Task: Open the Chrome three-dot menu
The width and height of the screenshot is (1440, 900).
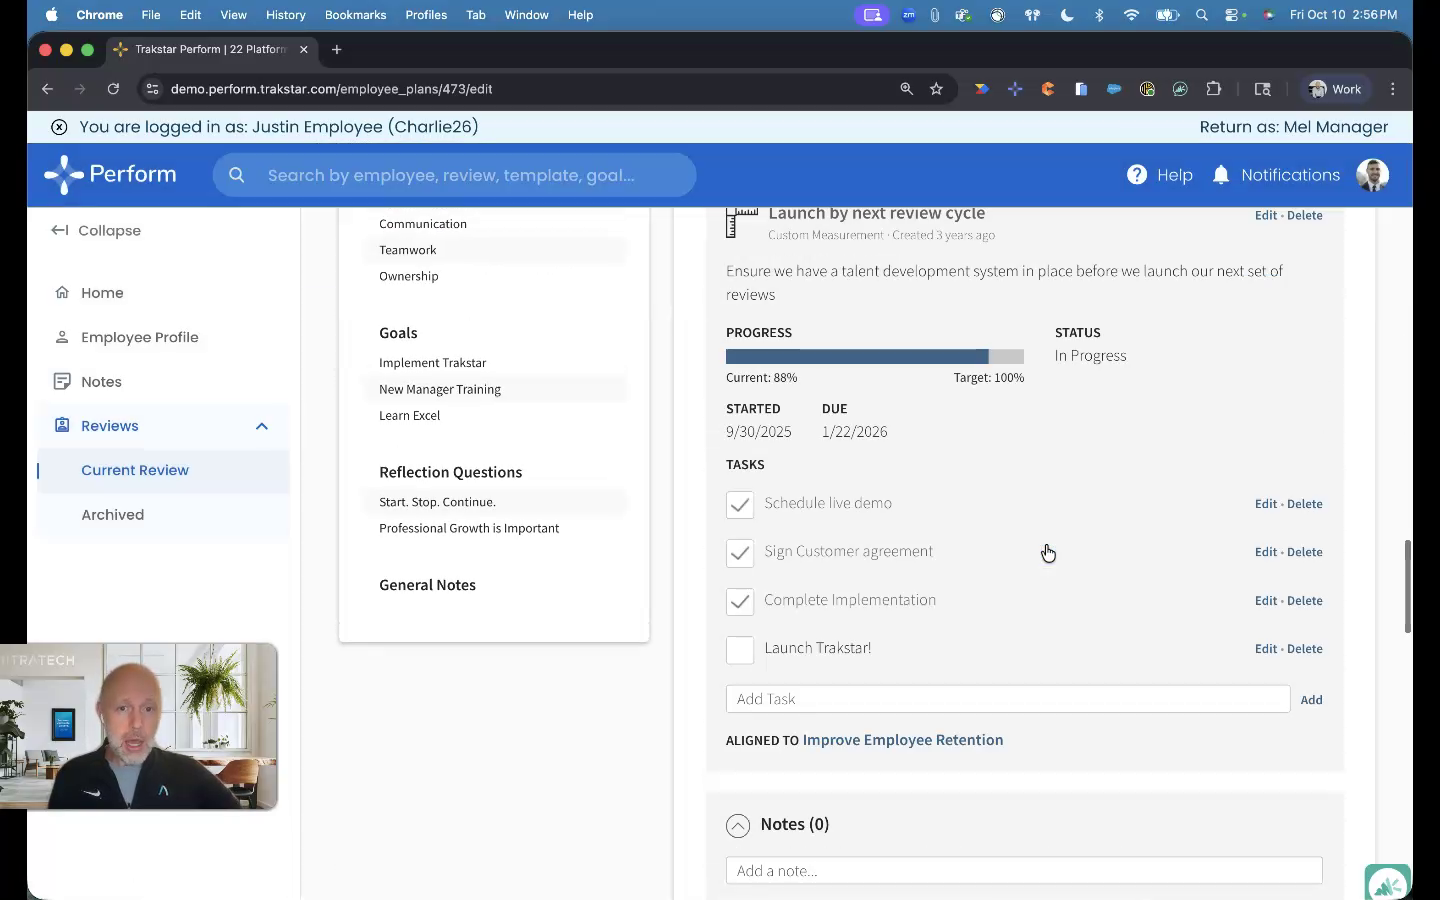Action: (1393, 89)
